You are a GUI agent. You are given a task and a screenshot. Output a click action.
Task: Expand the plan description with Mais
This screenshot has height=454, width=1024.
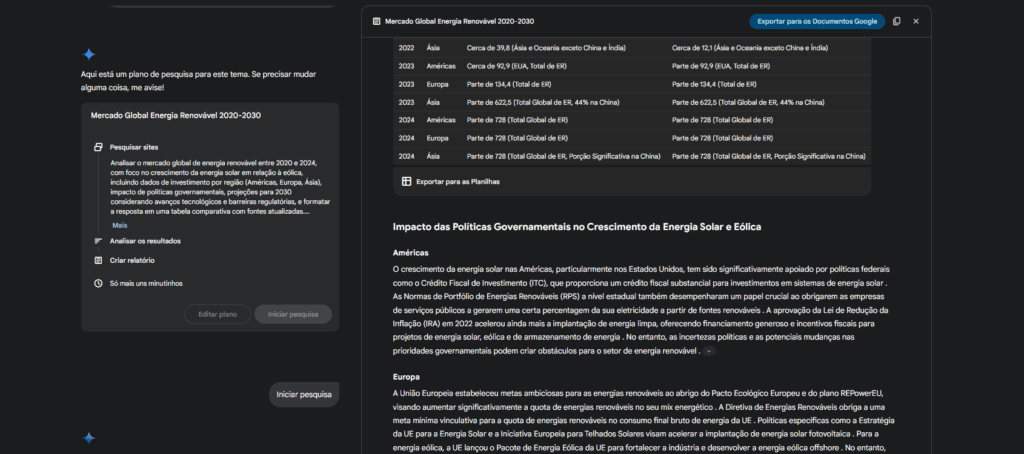point(120,225)
